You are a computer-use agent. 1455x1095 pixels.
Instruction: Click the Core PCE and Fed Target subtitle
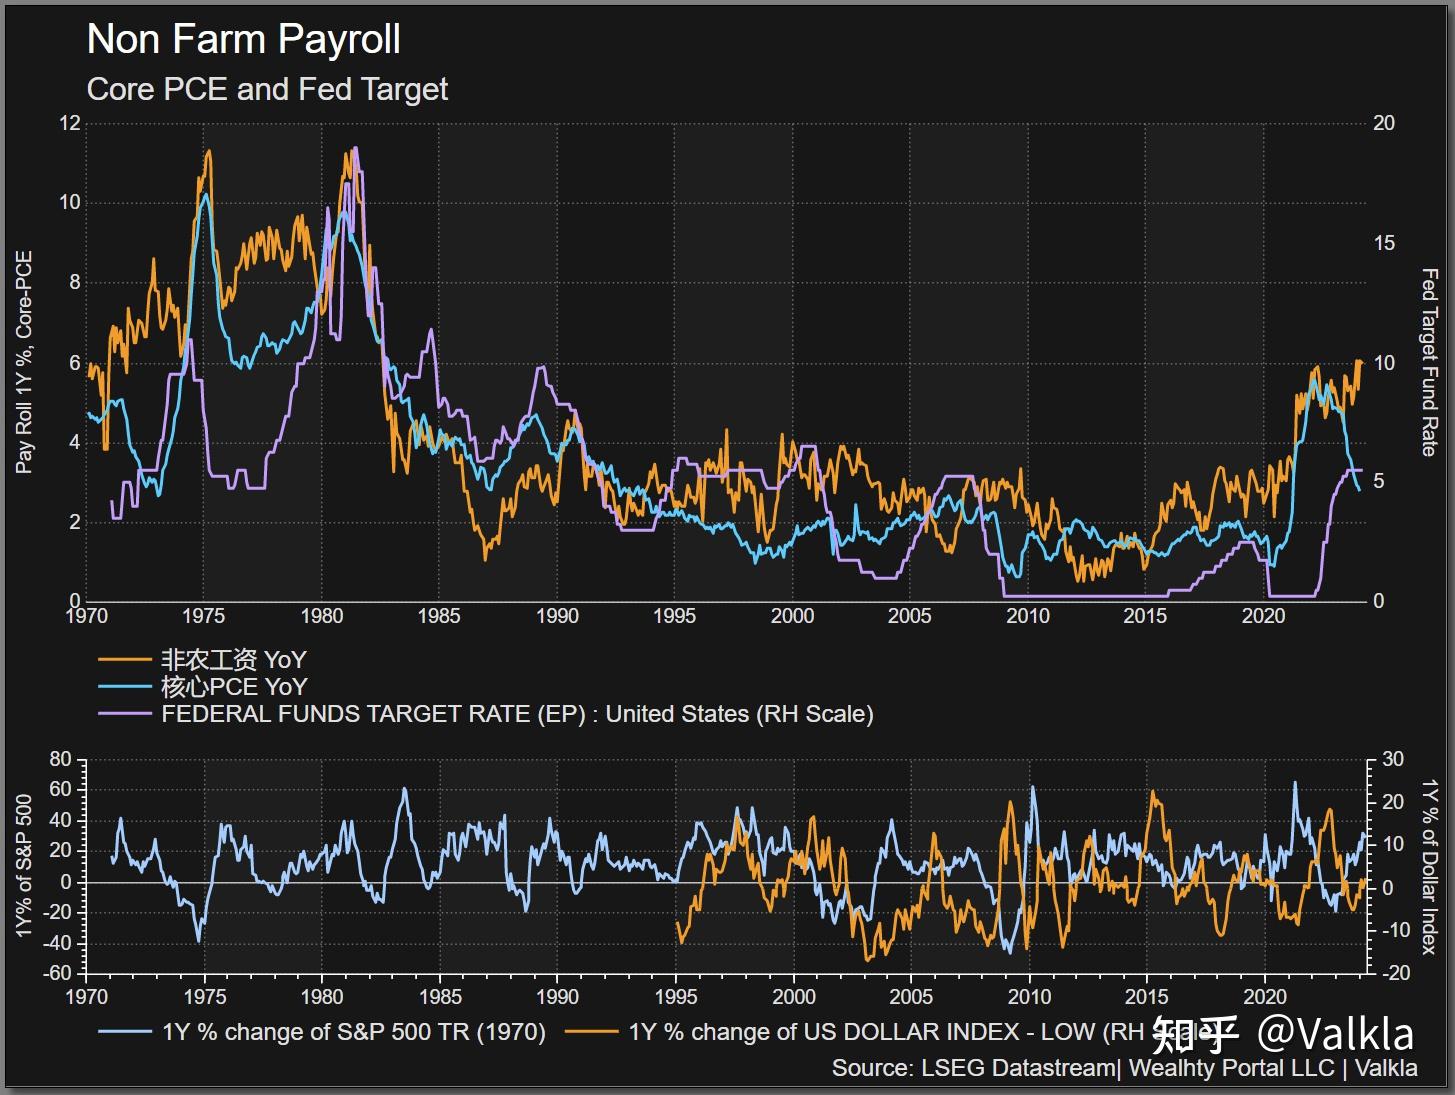pyautogui.click(x=267, y=89)
